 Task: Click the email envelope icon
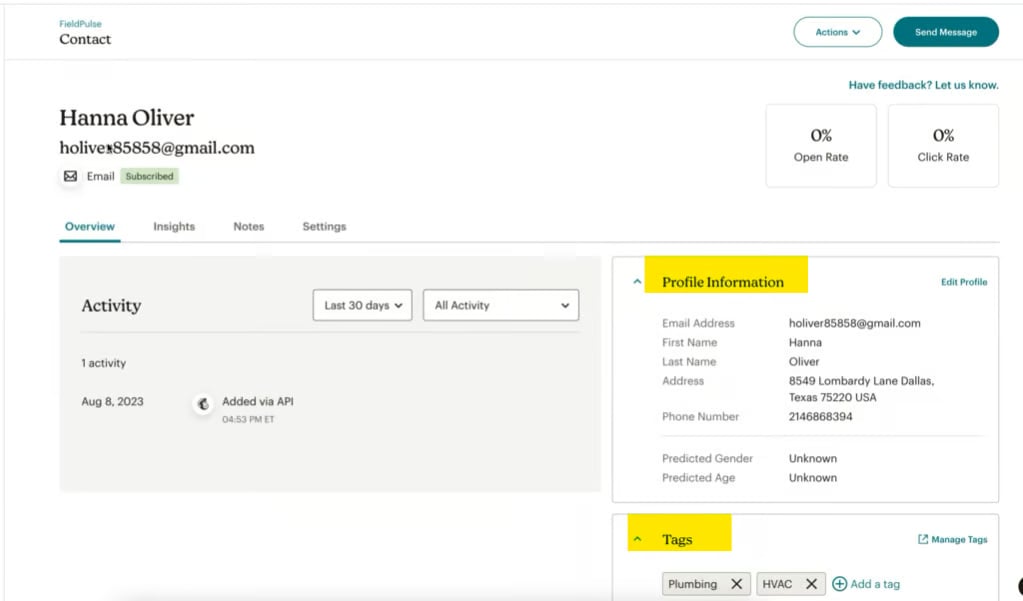[70, 176]
